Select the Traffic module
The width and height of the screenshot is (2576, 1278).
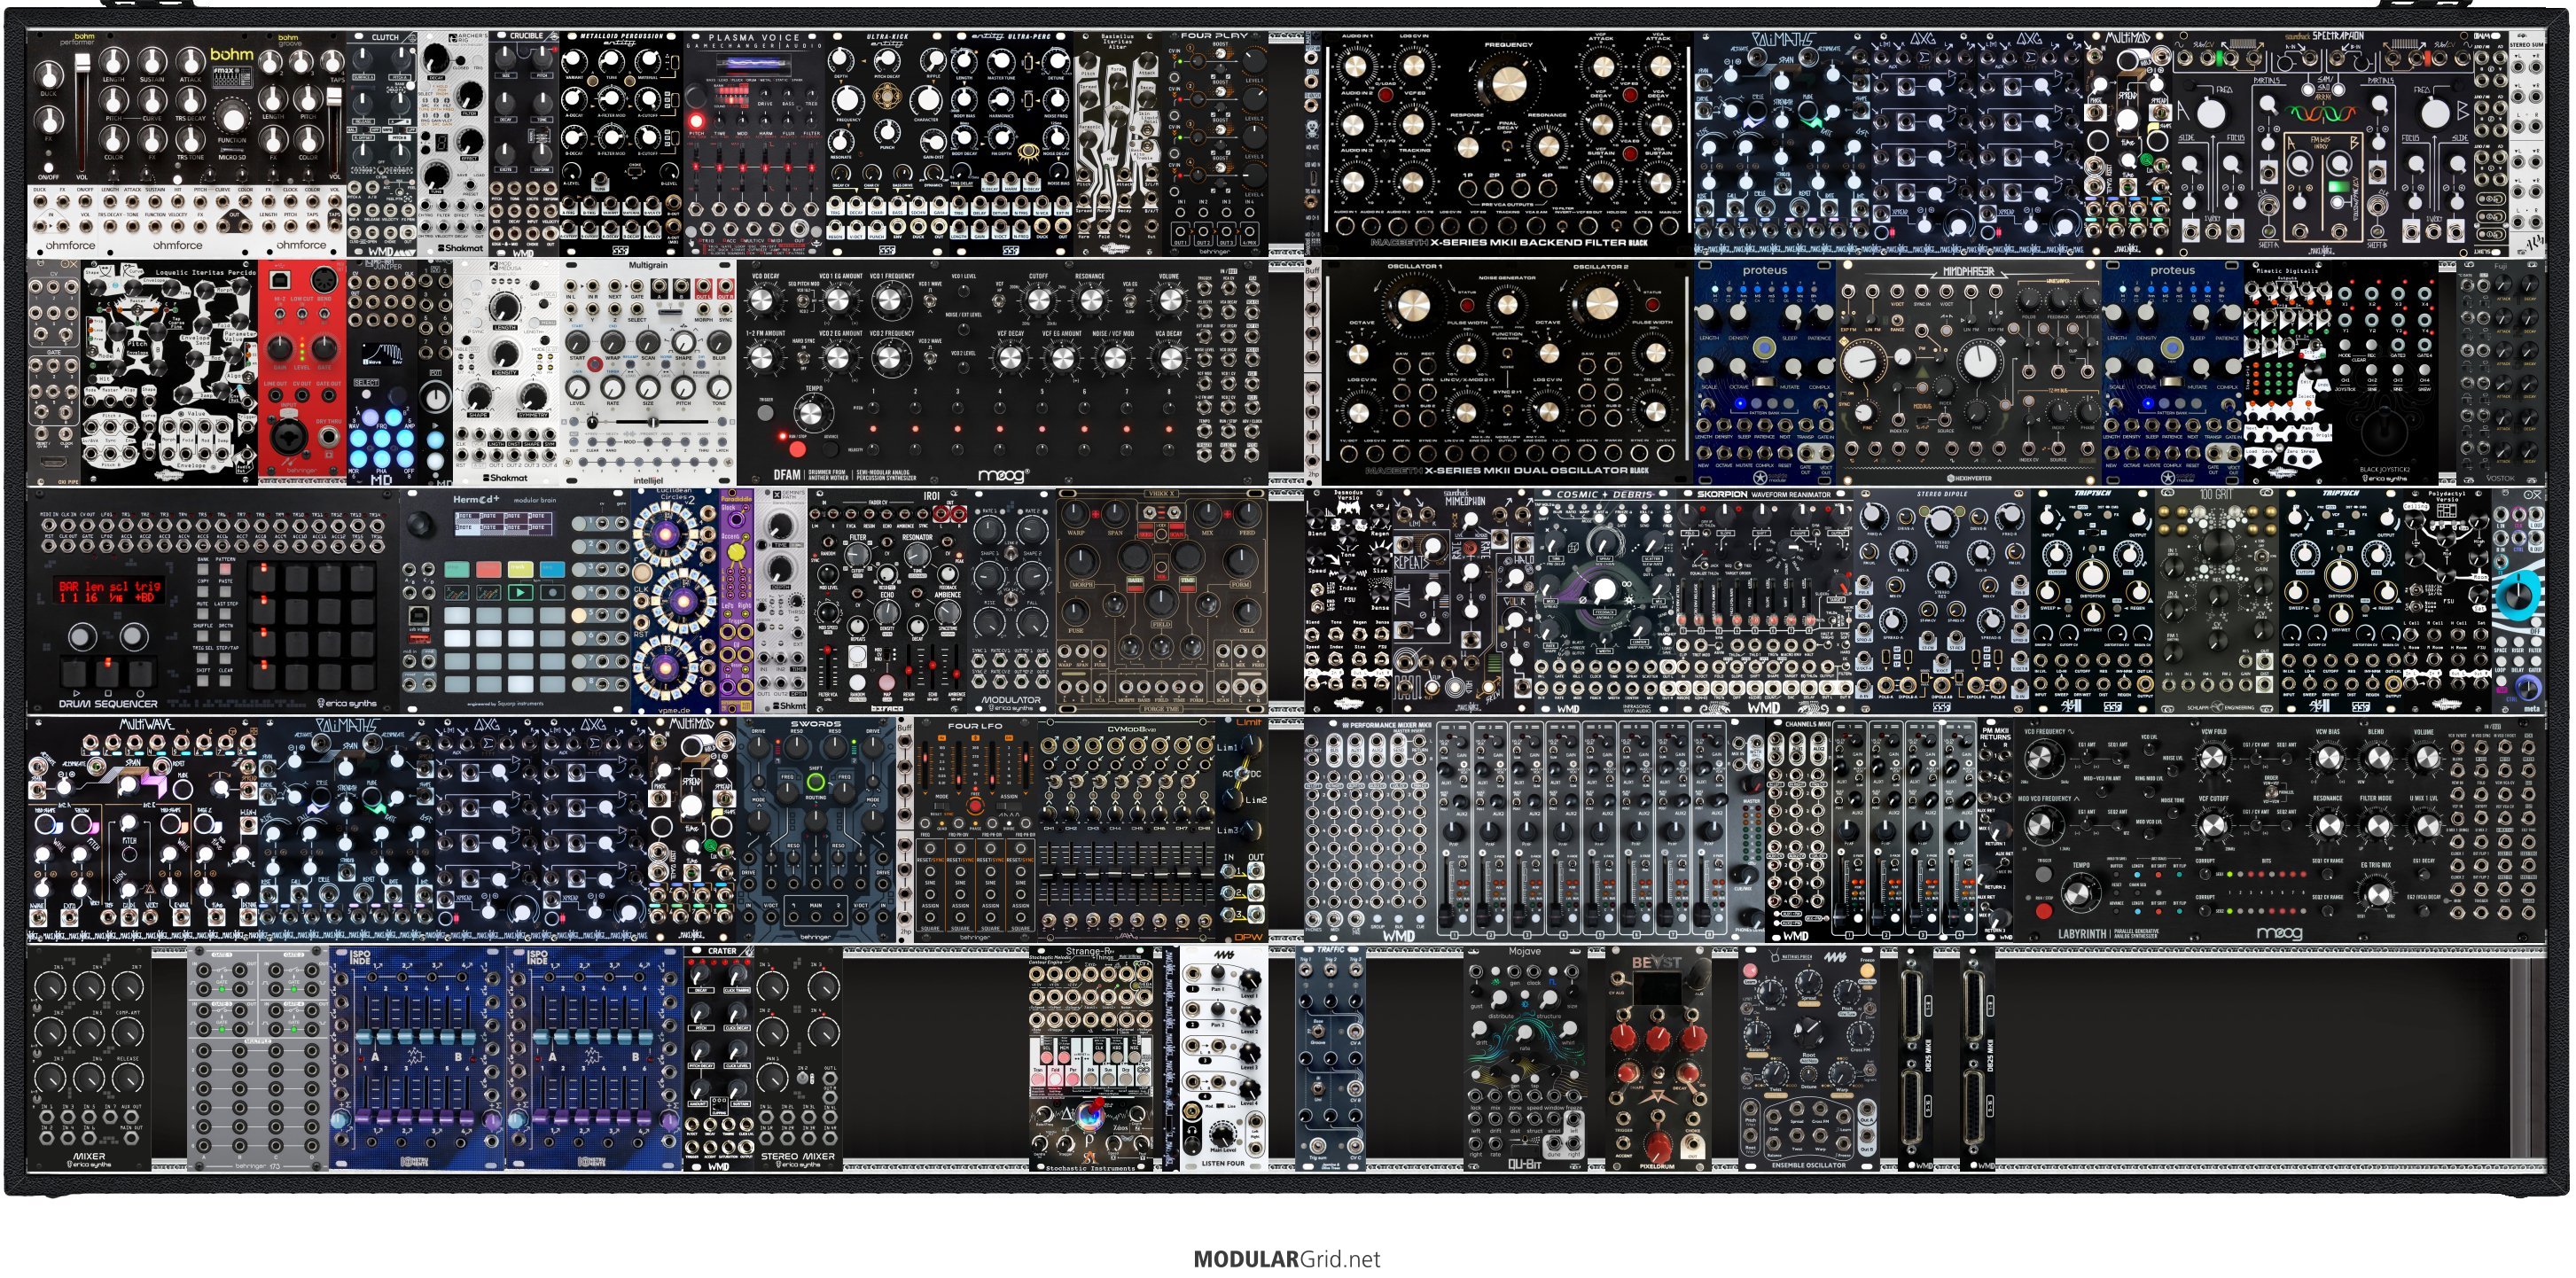(1330, 1059)
